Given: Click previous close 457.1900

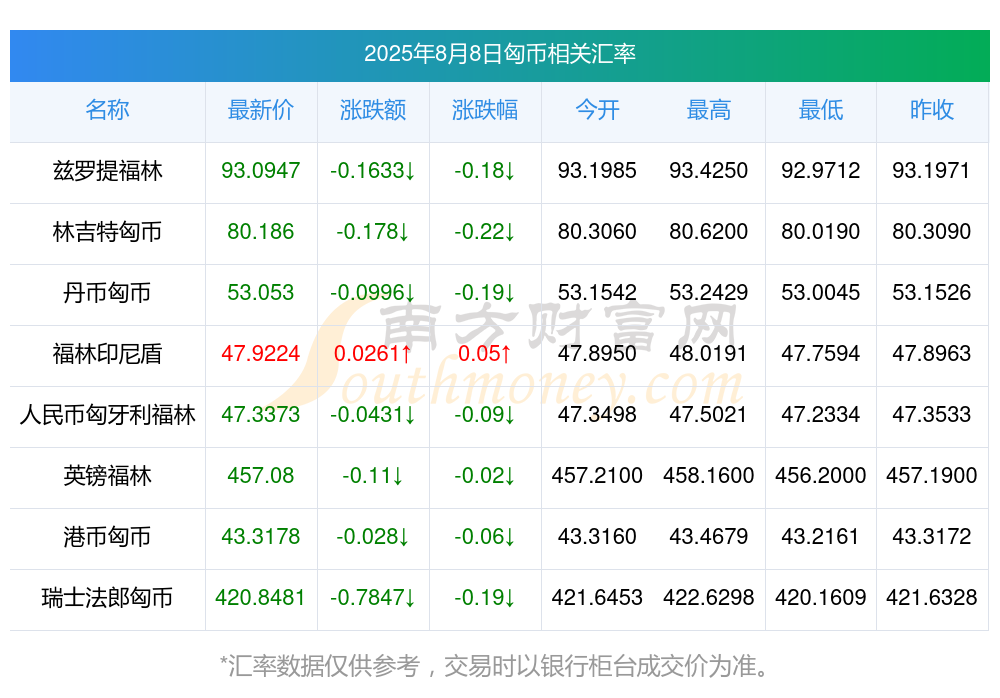Looking at the screenshot, I should tap(932, 475).
